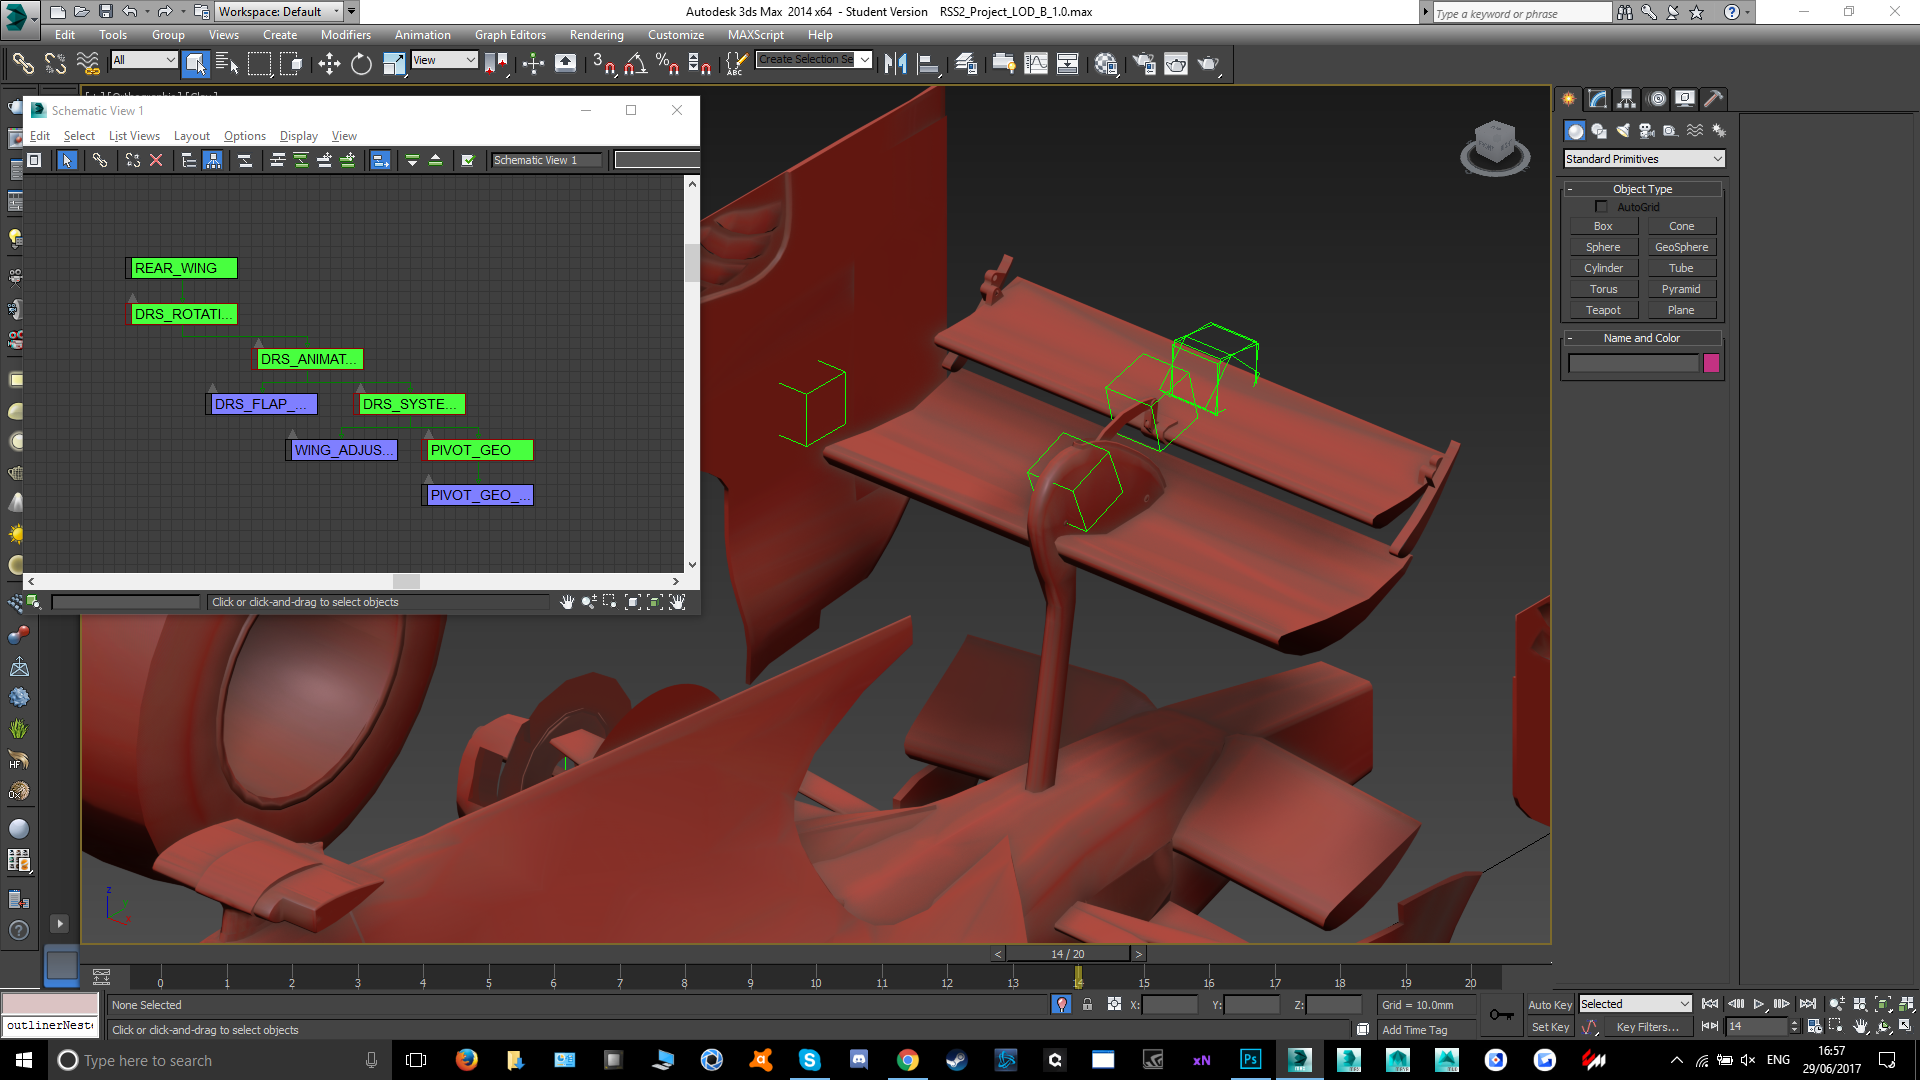Screen dimensions: 1920x1080
Task: Toggle Set Key mode
Action: [1550, 1027]
